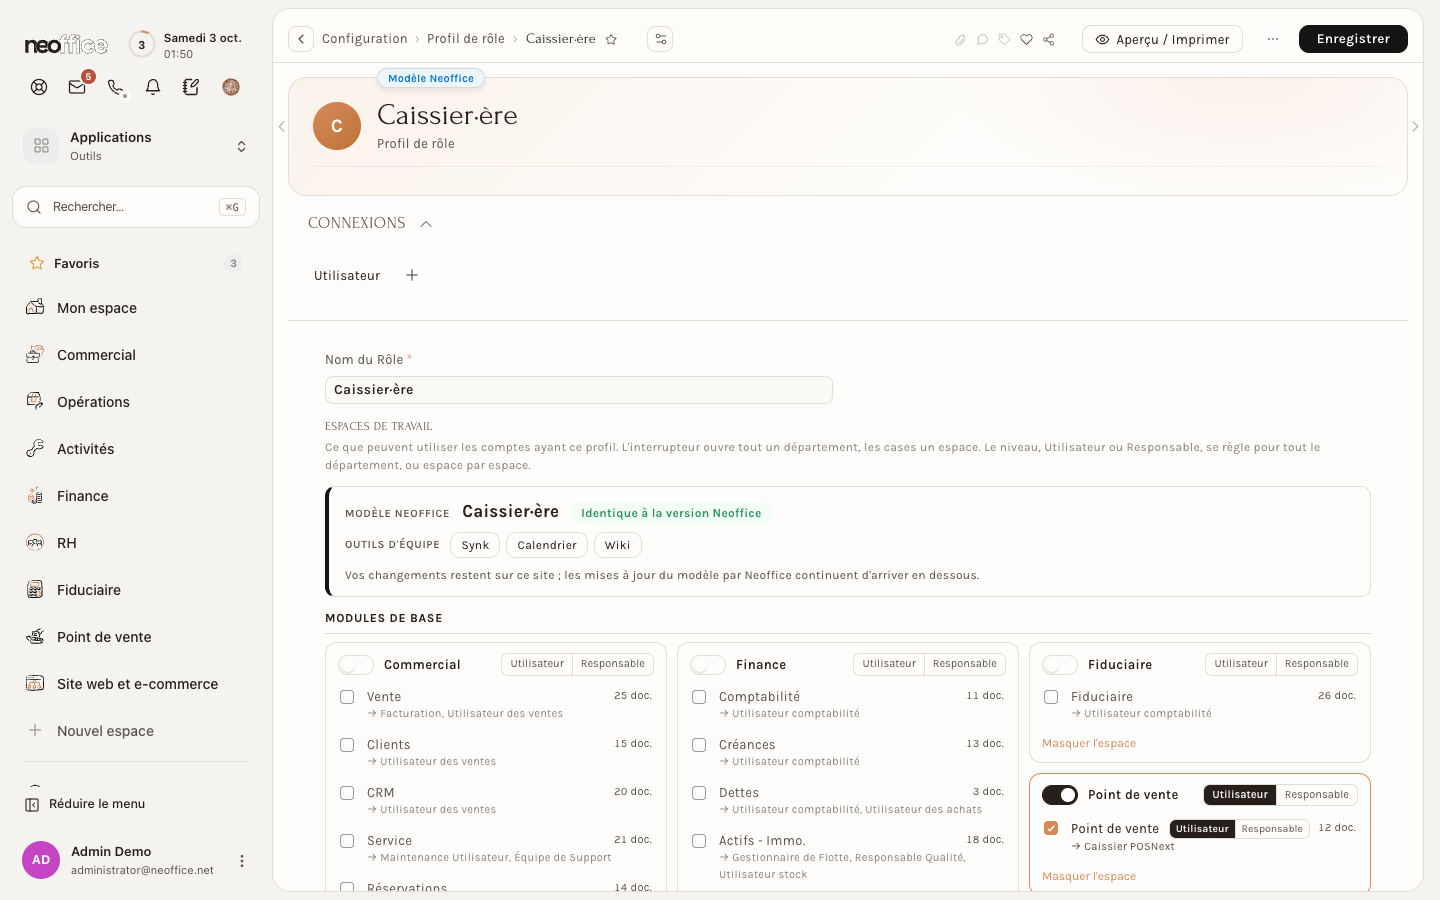Image resolution: width=1440 pixels, height=900 pixels.
Task: Click Enregistrer to save
Action: [1353, 39]
